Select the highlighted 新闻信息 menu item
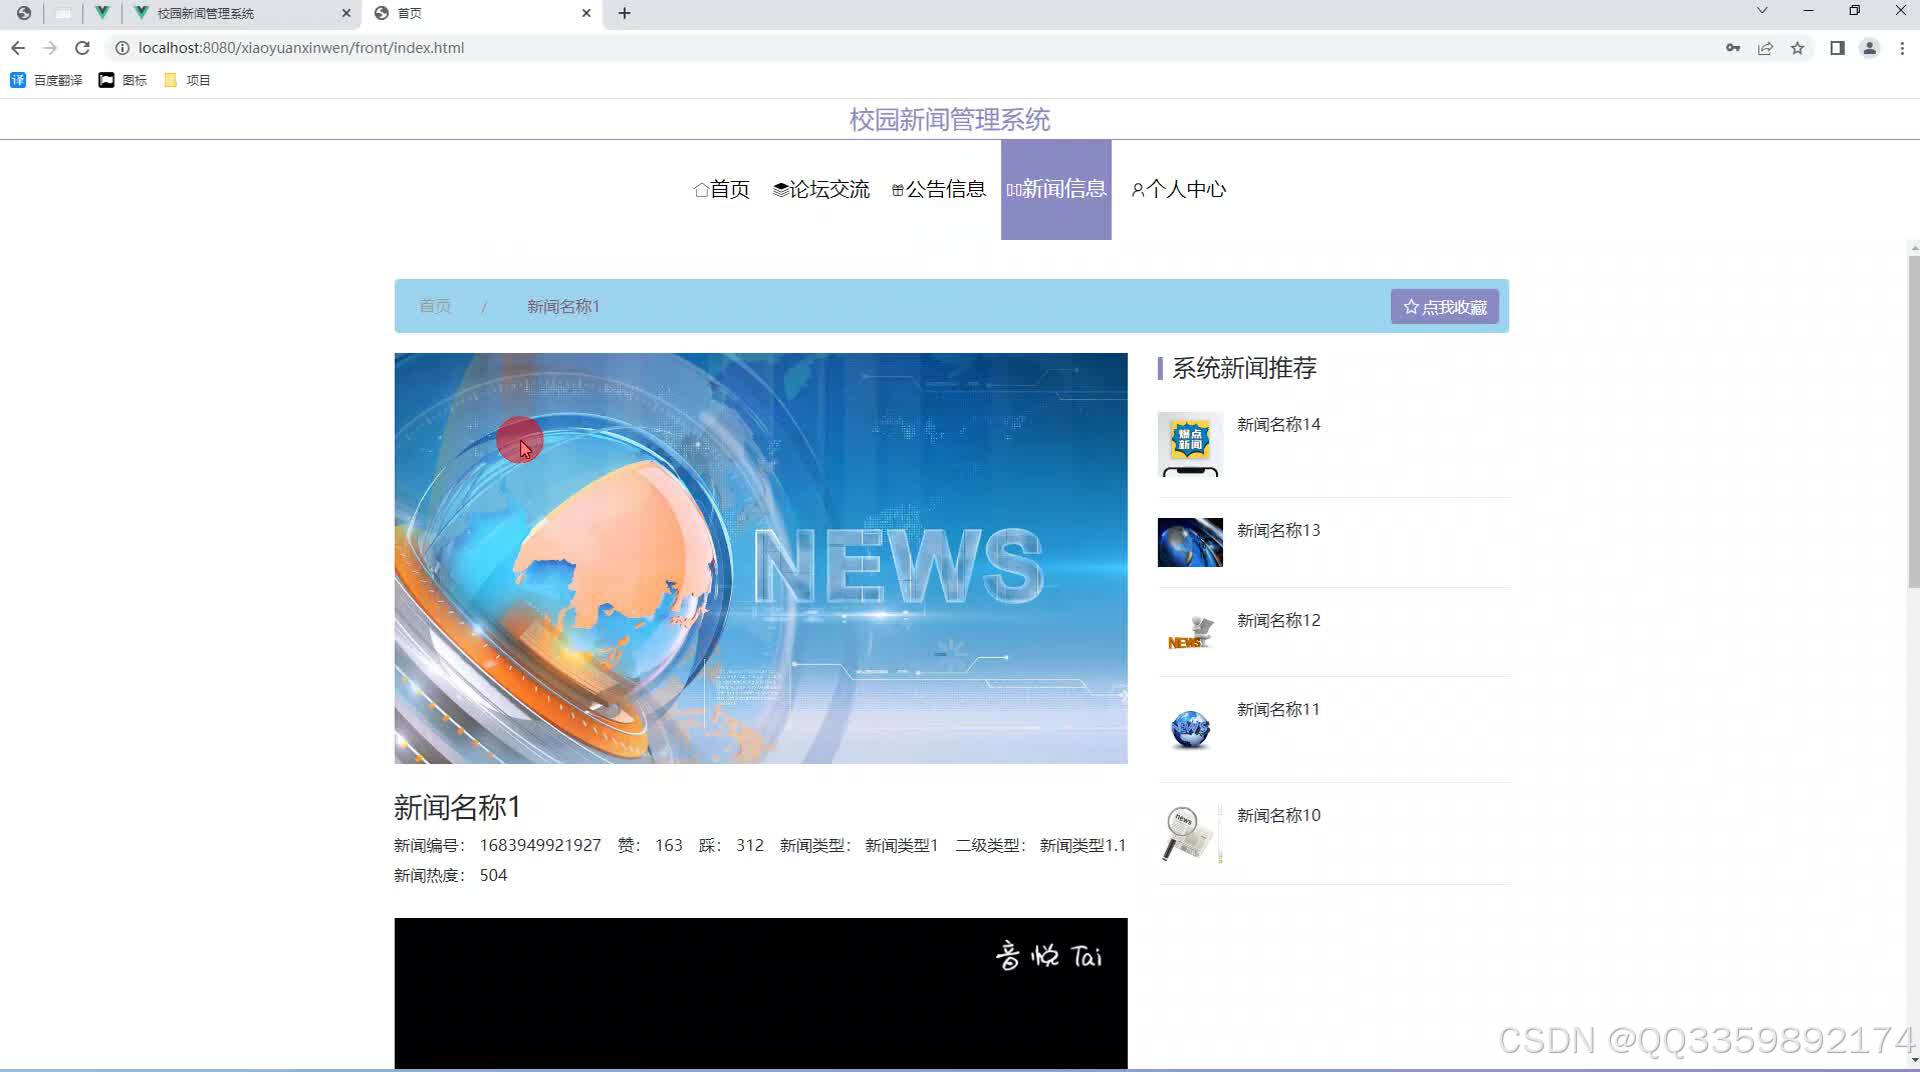Viewport: 1920px width, 1072px height. [1056, 189]
